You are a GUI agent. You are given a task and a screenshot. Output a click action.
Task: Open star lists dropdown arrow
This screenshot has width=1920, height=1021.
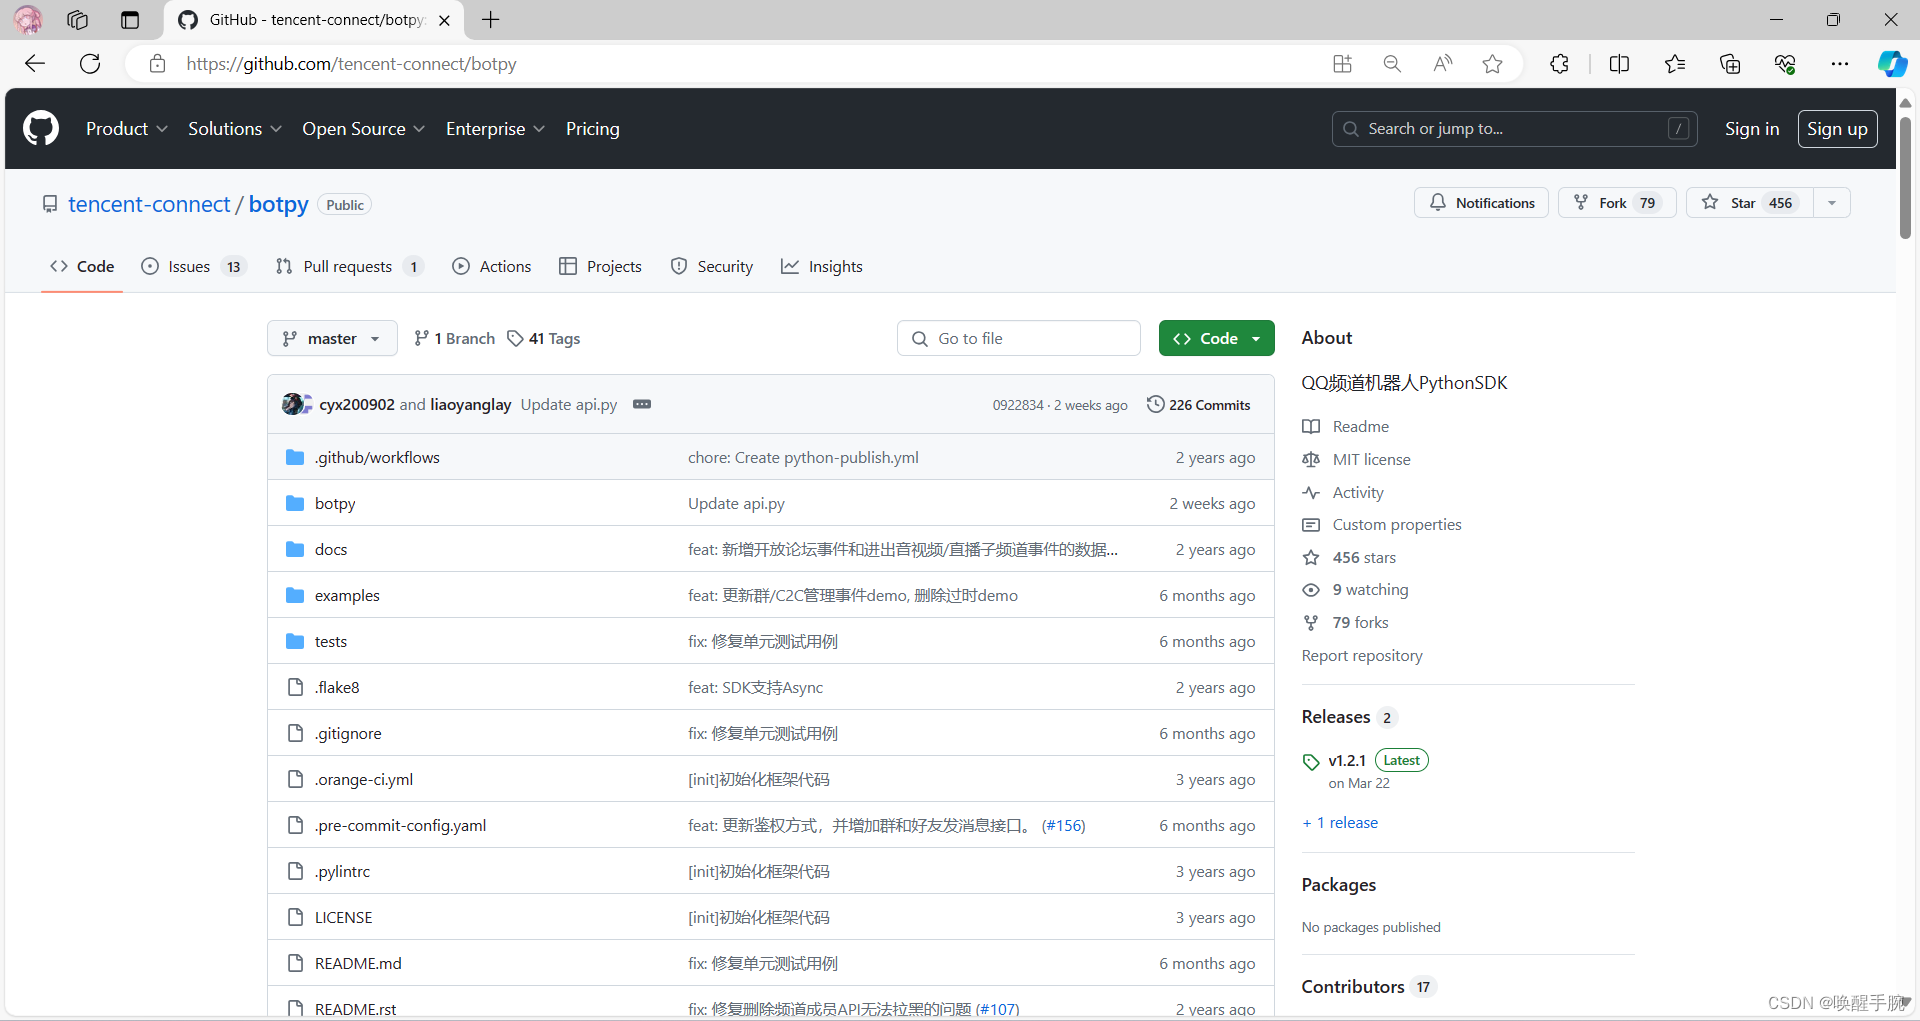(1831, 203)
